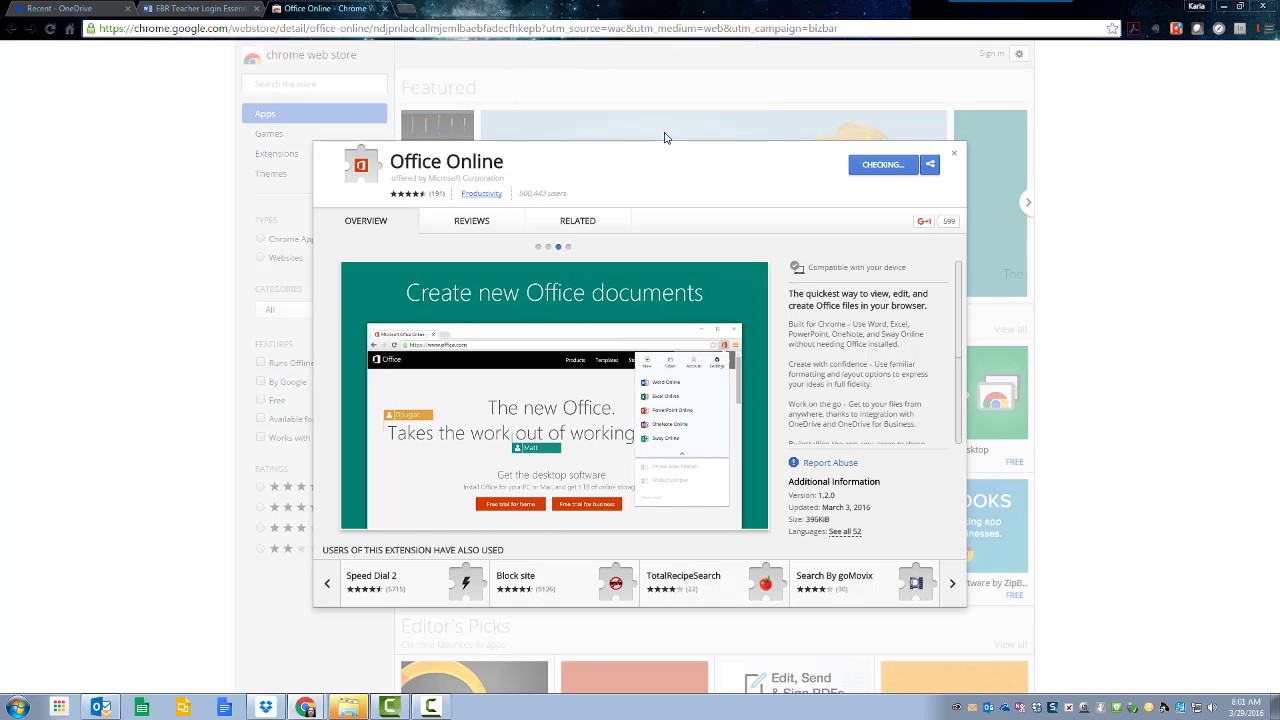Open Outlook from the taskbar
The width and height of the screenshot is (1280, 720).
click(101, 707)
